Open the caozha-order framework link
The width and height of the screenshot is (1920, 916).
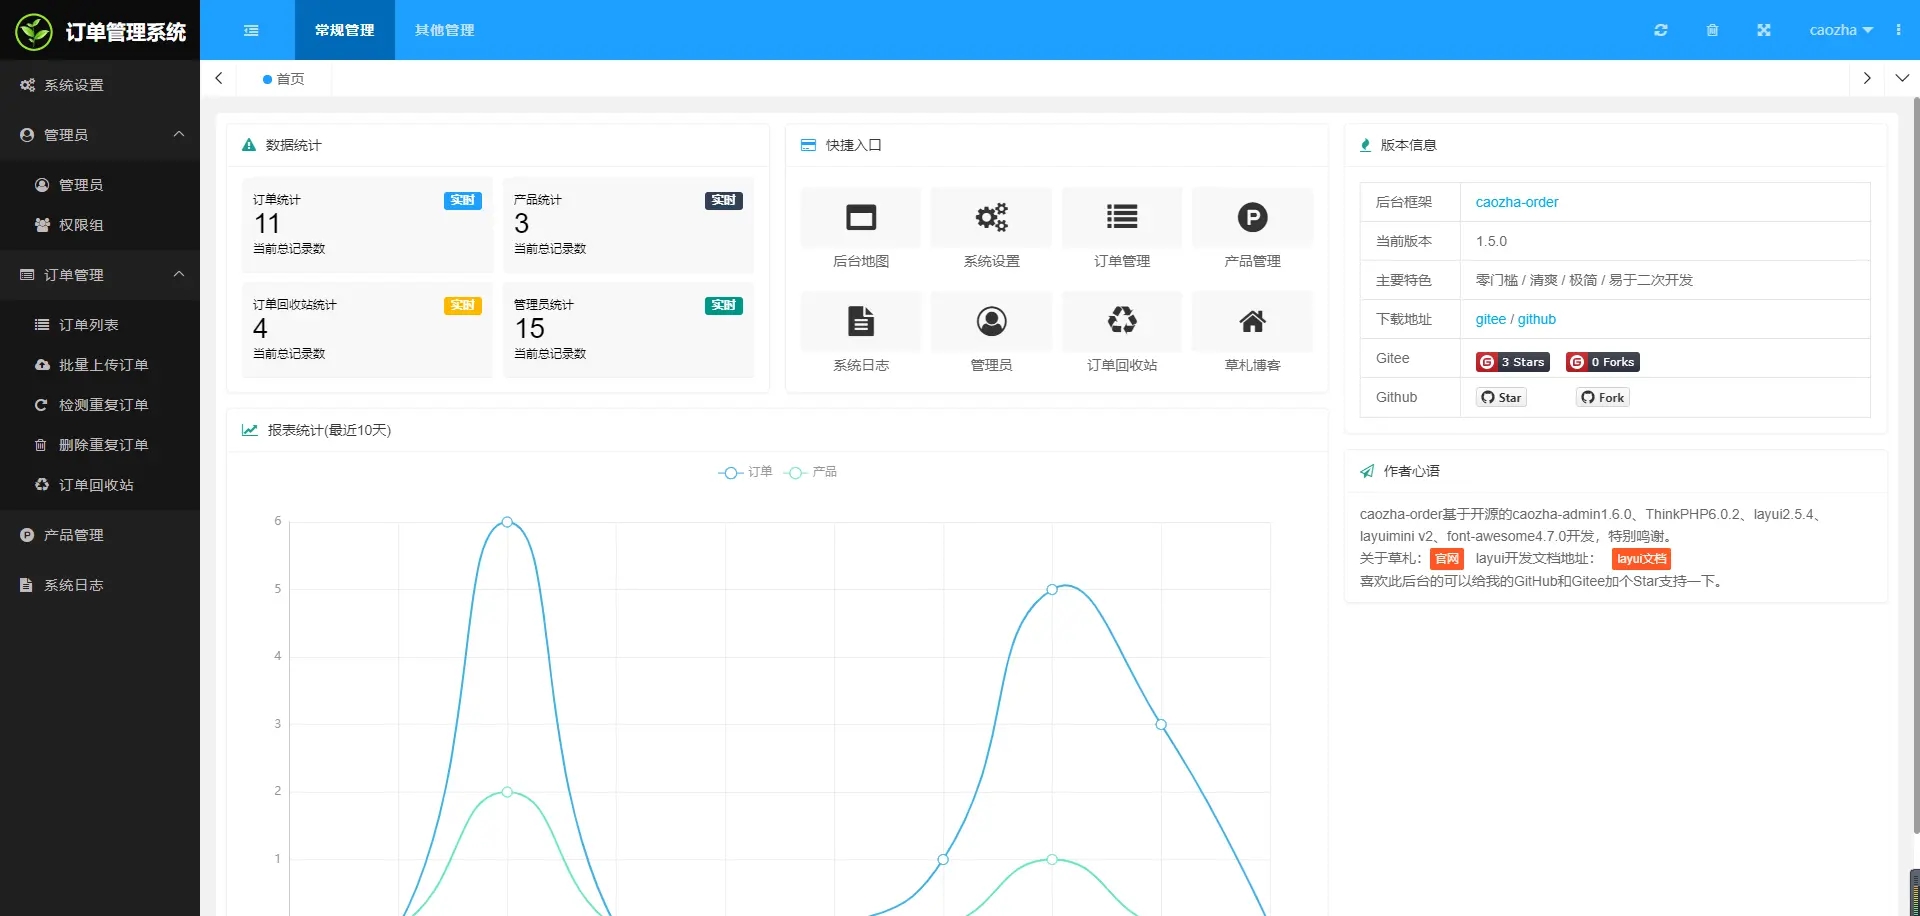[x=1516, y=202]
